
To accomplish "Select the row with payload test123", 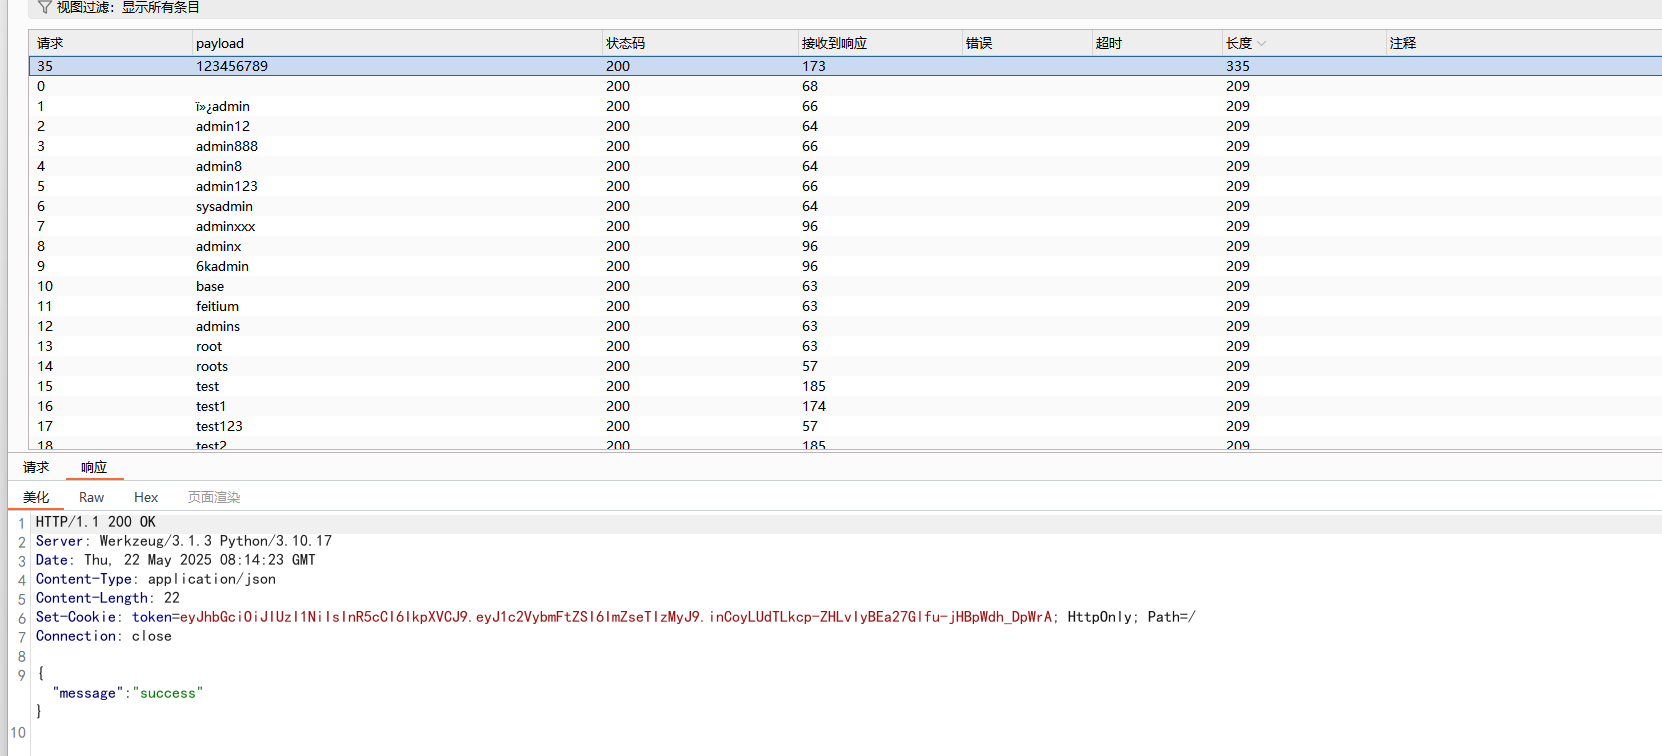I will coord(845,426).
